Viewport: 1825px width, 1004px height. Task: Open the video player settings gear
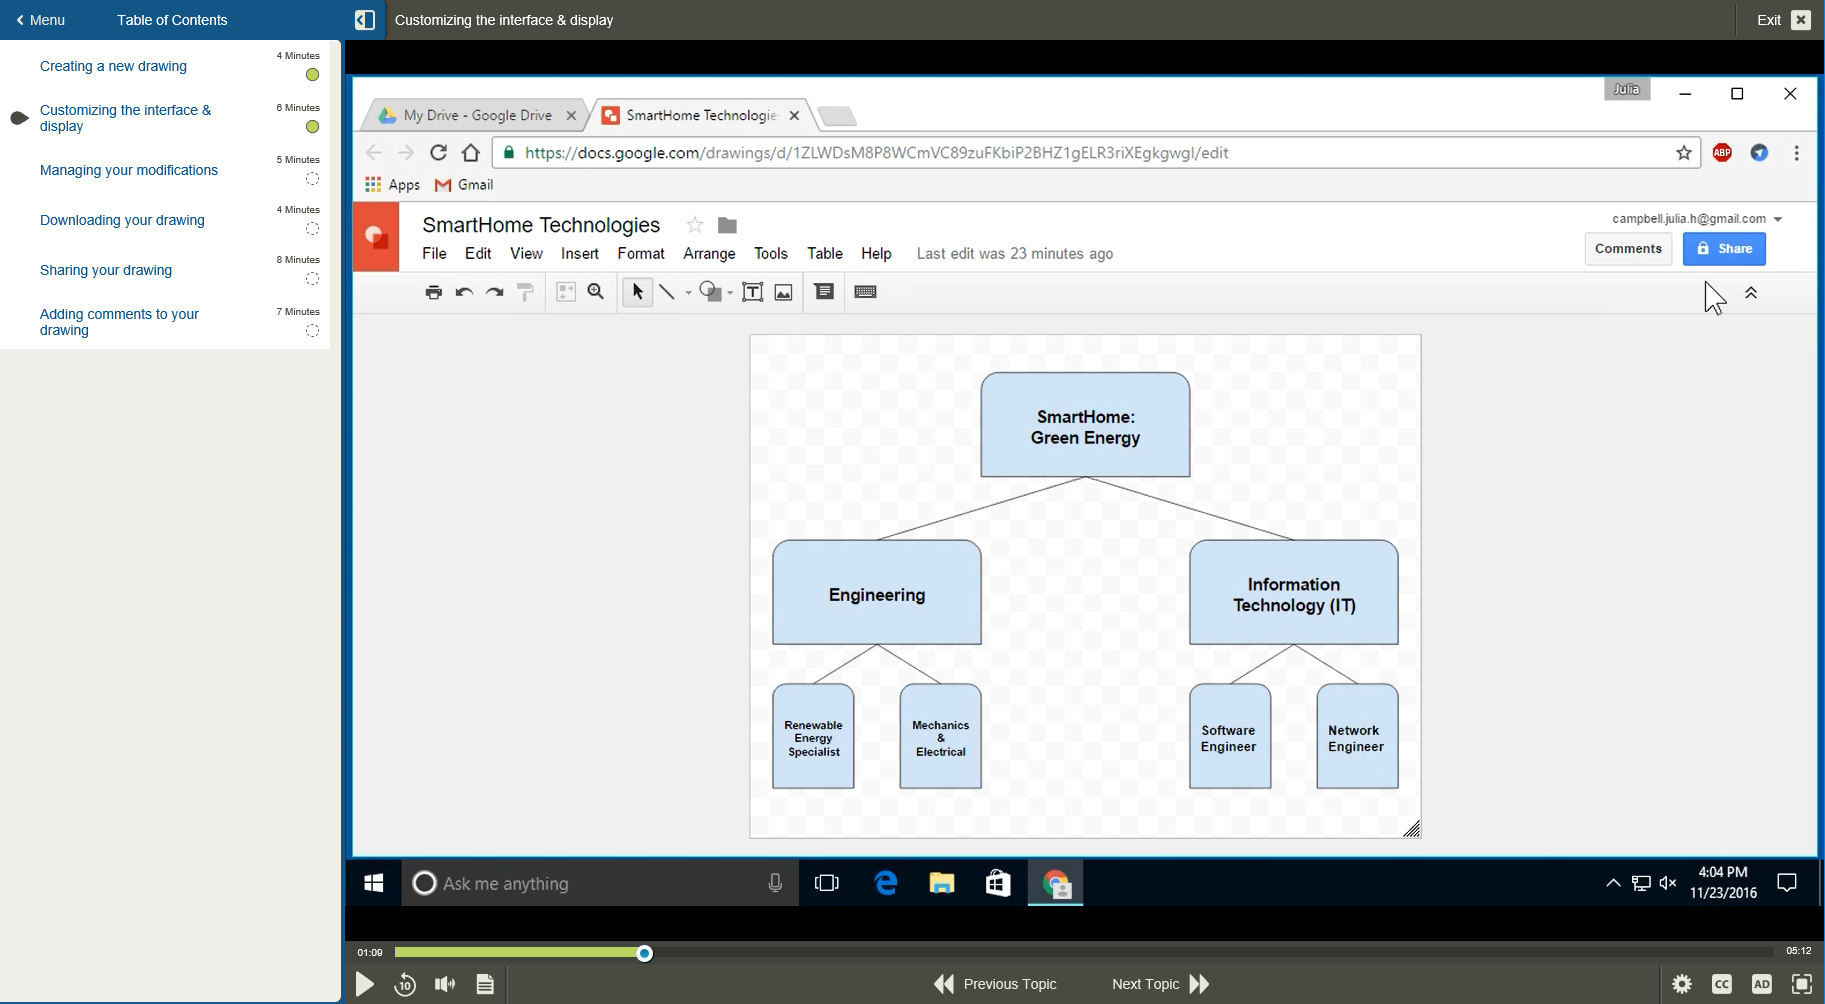1682,984
